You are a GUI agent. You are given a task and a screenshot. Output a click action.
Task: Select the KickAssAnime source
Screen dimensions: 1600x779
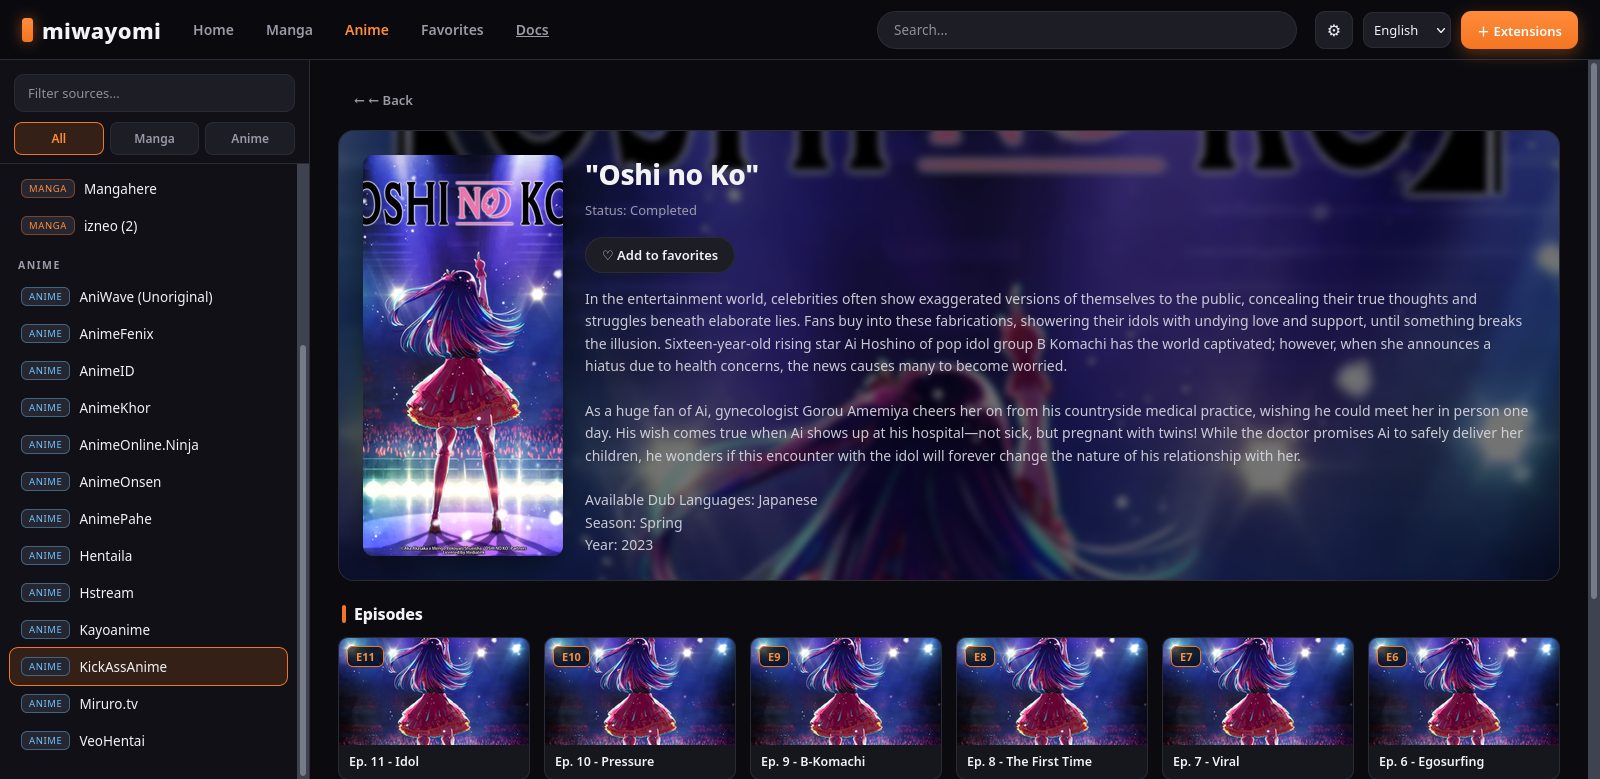point(149,667)
